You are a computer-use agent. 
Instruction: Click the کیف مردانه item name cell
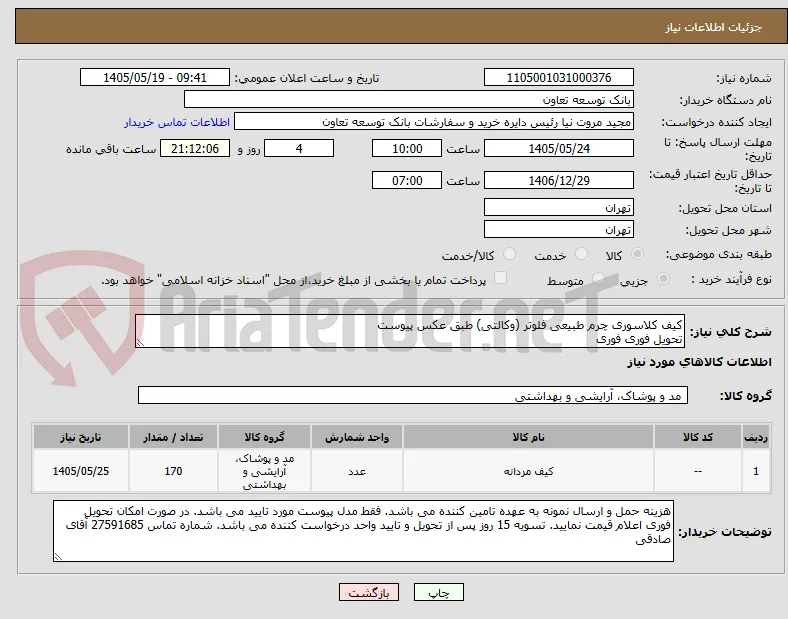[x=528, y=471]
